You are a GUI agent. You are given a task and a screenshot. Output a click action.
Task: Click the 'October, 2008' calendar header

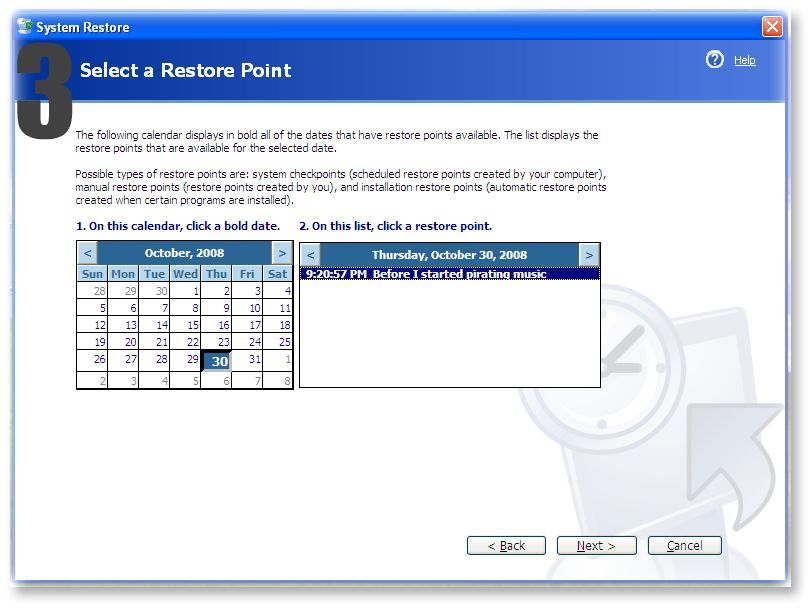(184, 253)
